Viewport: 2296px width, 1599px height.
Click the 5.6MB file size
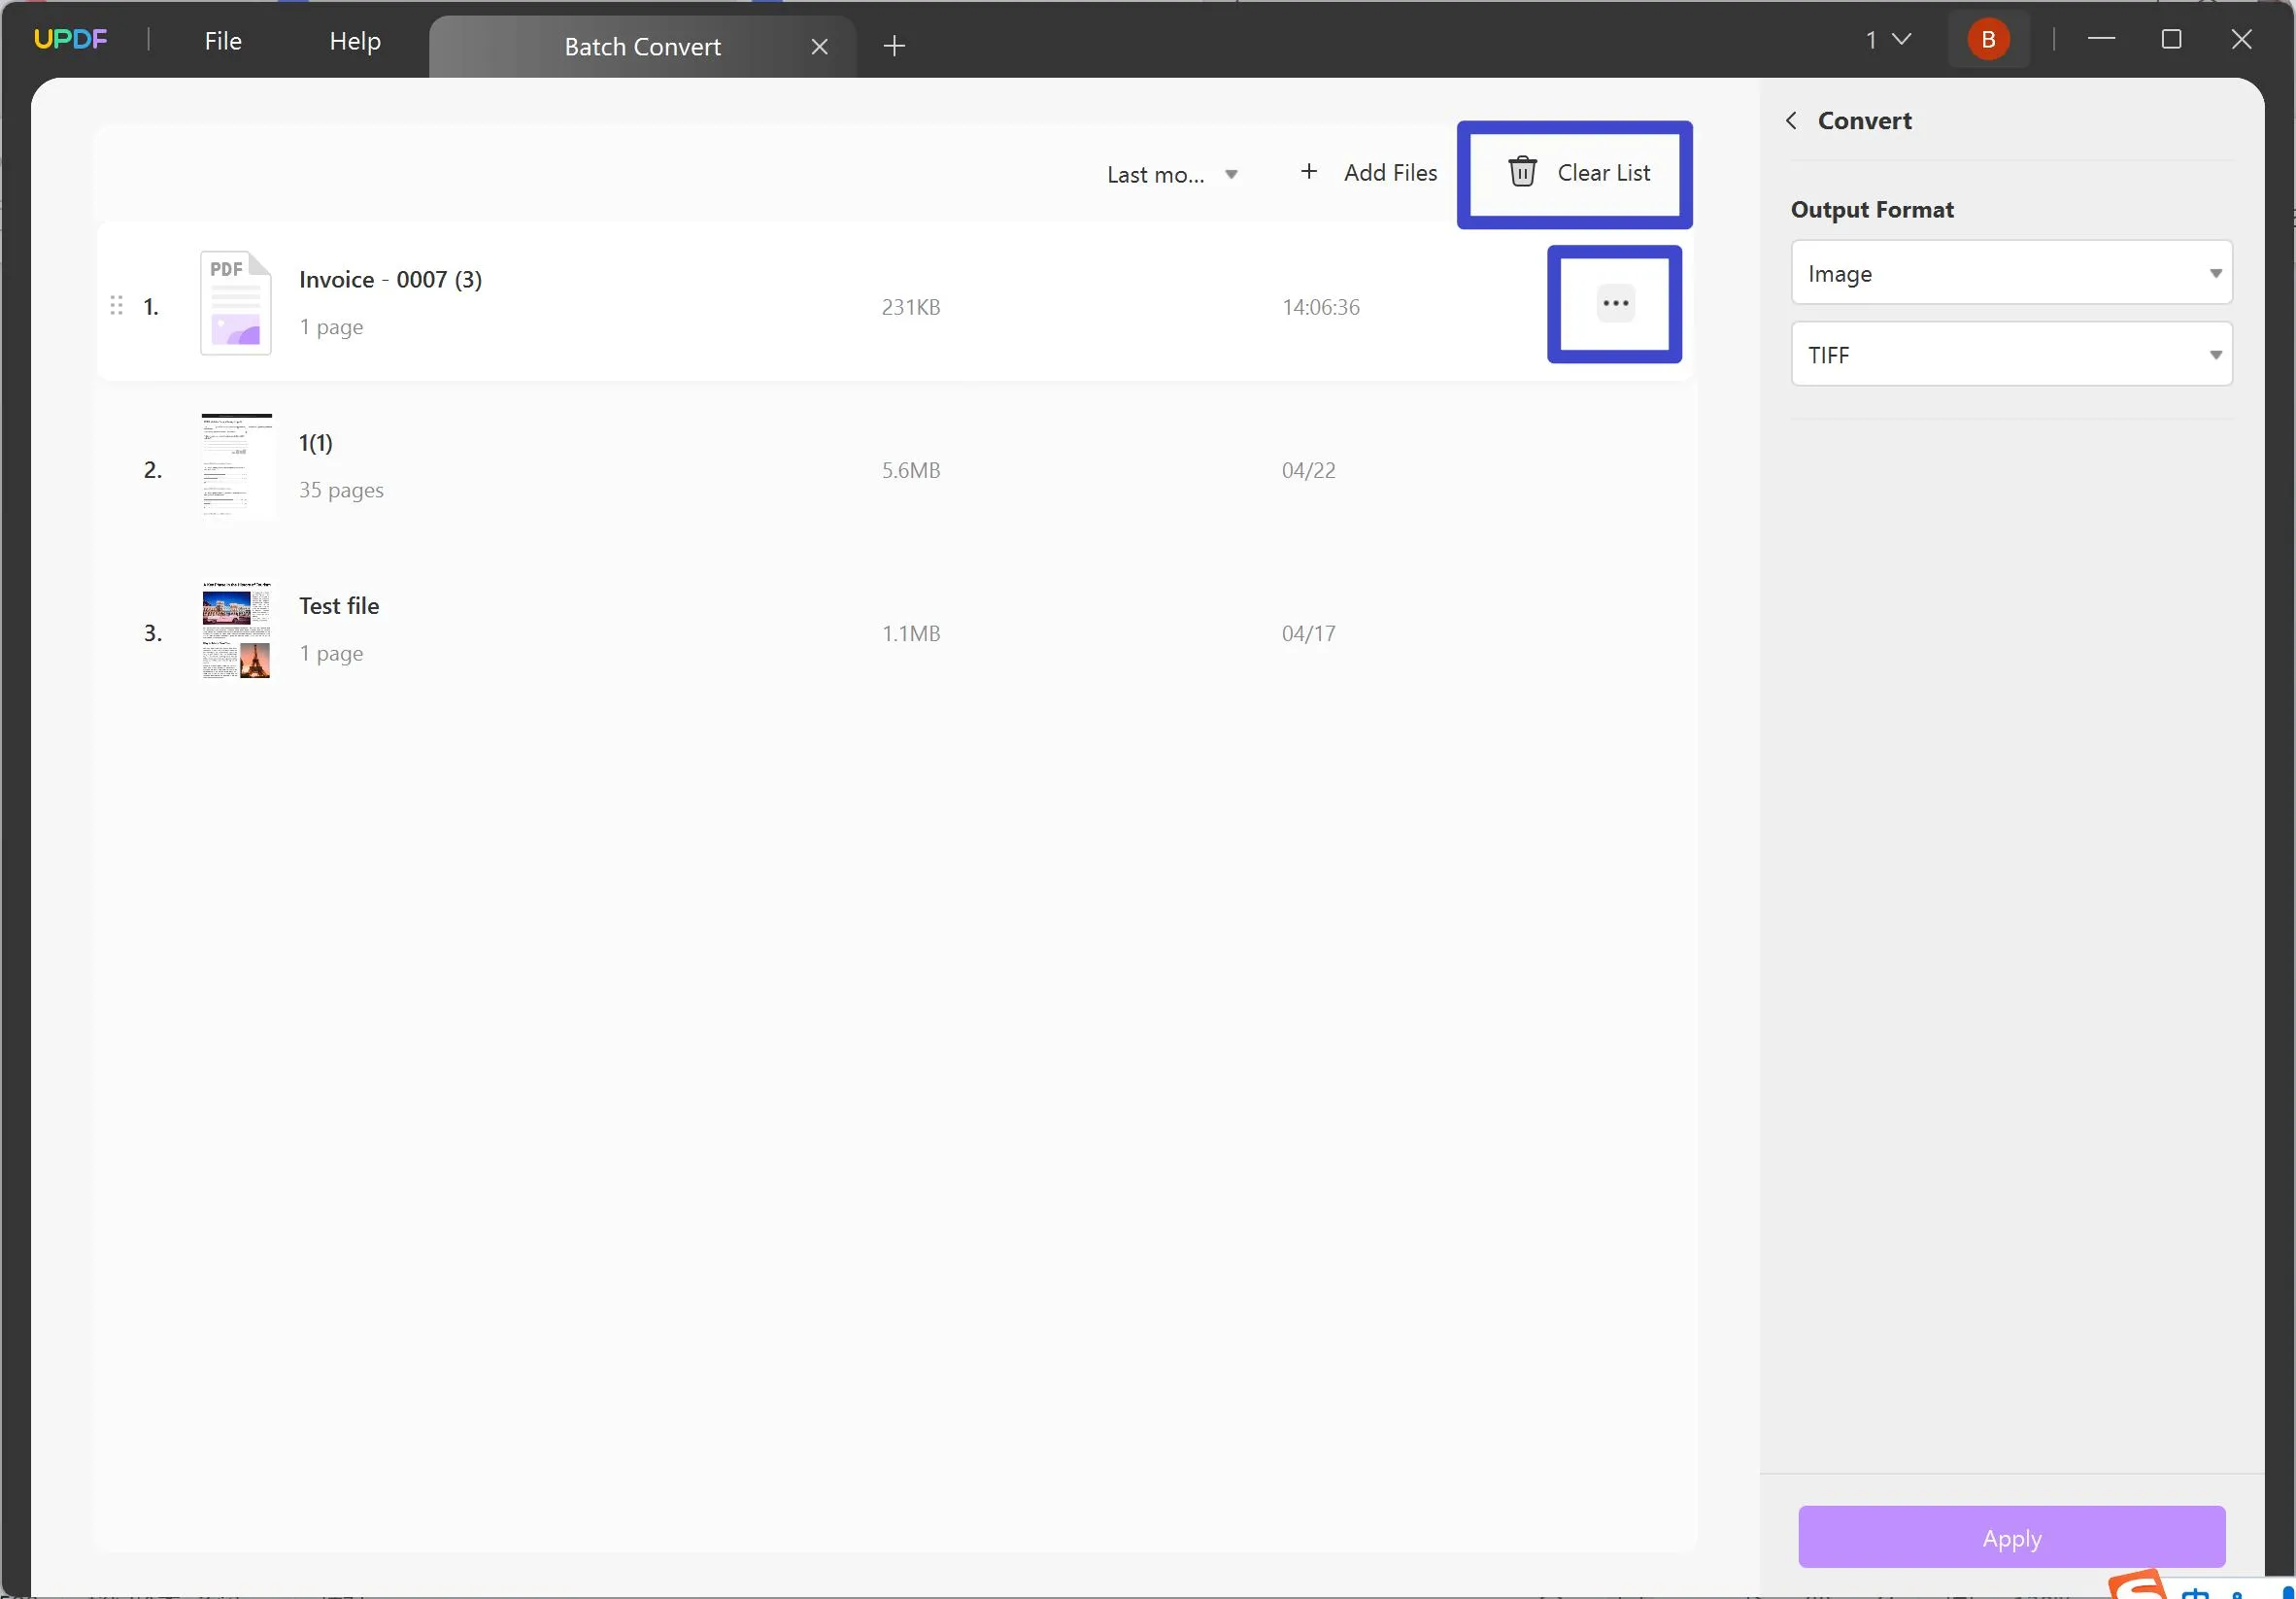click(910, 470)
